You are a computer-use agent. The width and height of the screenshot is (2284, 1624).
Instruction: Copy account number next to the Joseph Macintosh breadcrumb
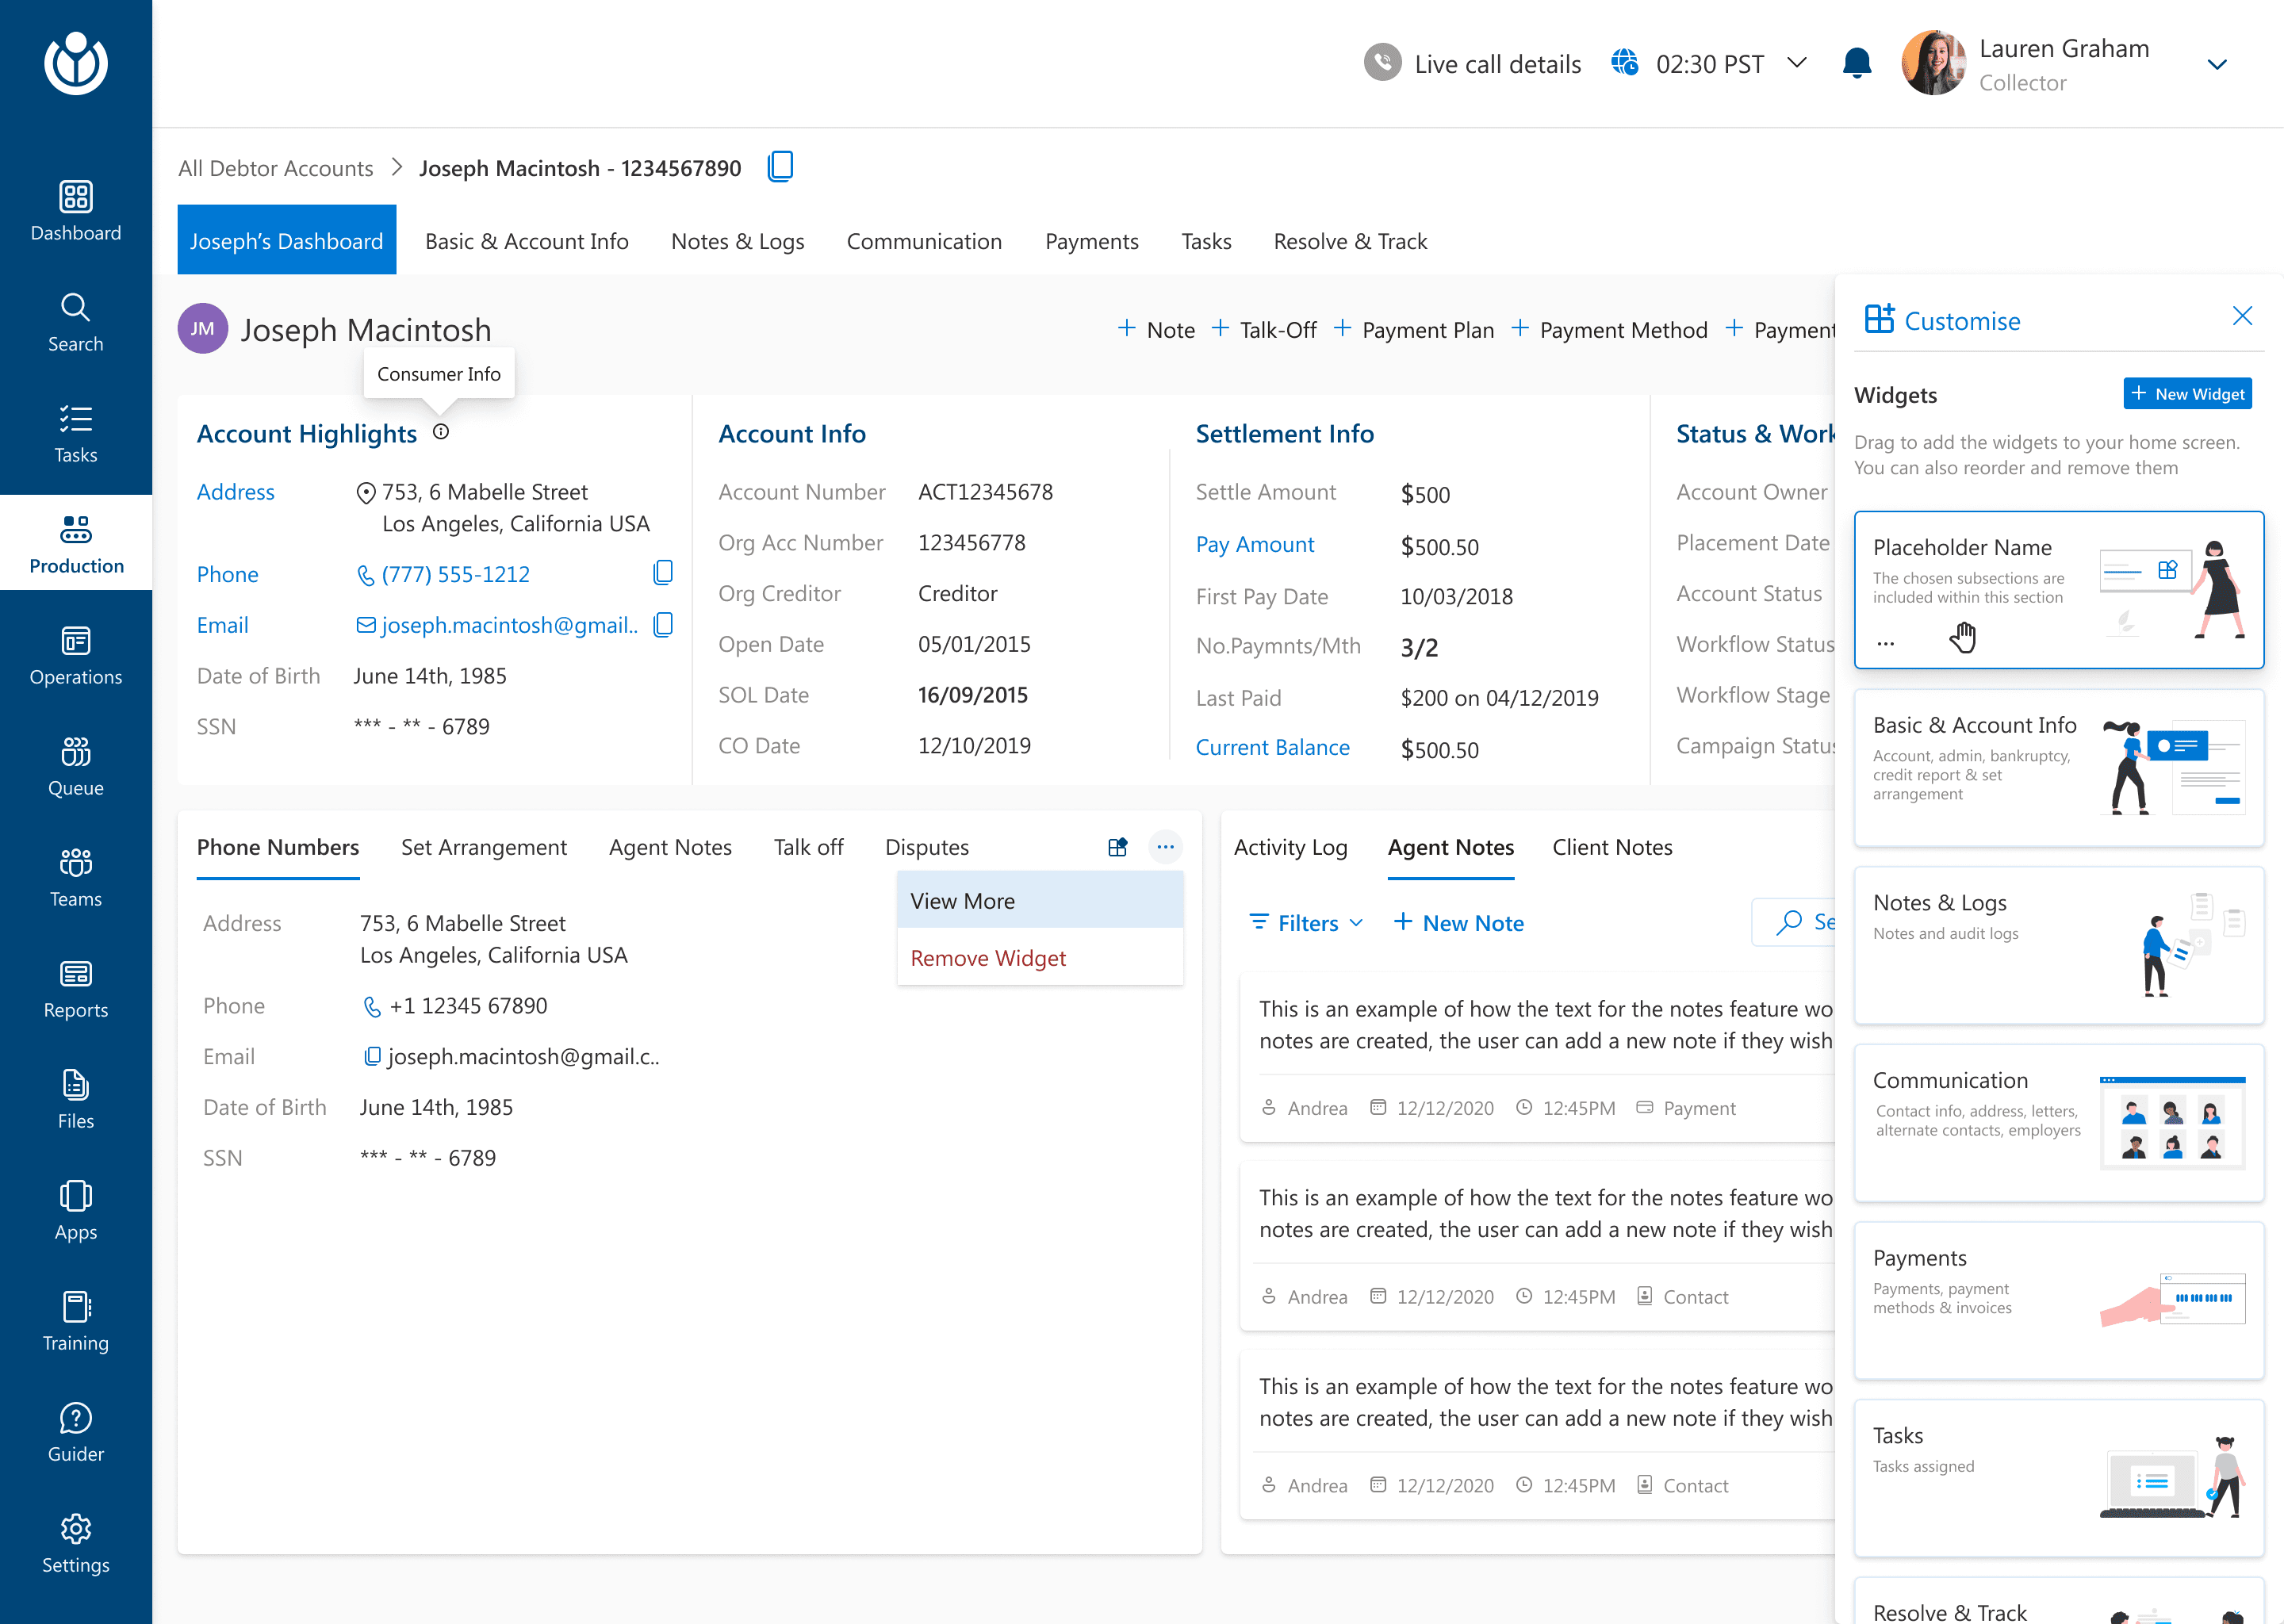click(x=780, y=167)
